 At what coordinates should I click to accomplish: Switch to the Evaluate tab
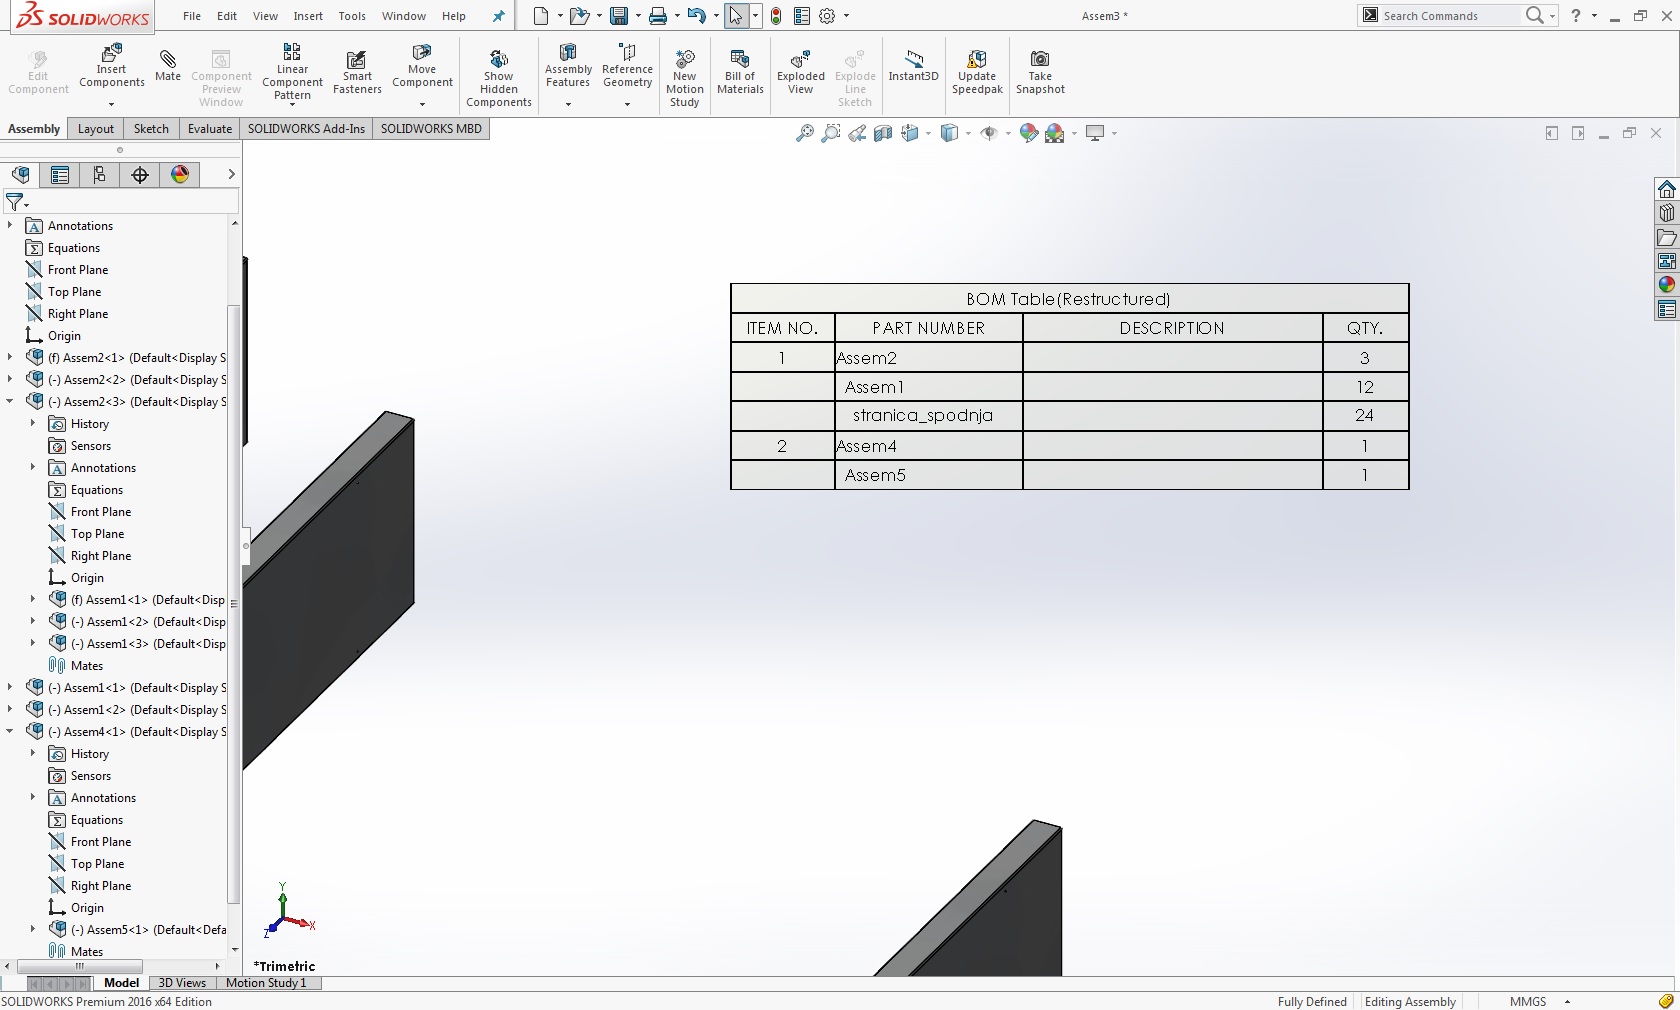[209, 129]
